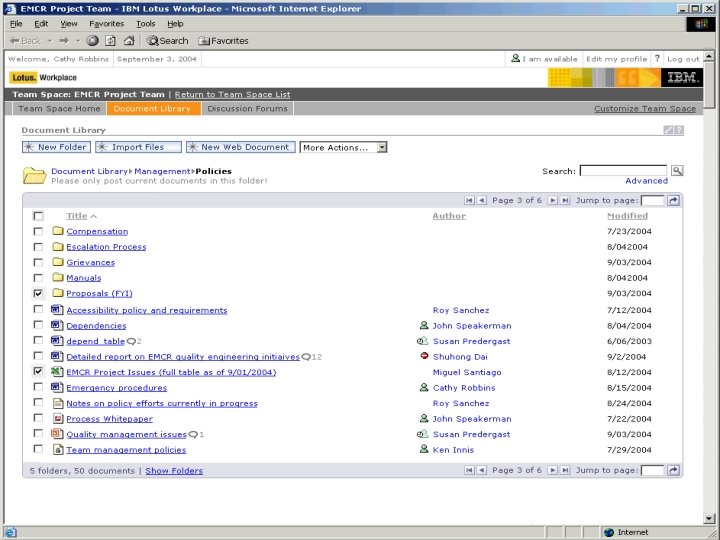This screenshot has height=540, width=720.
Task: Sort by the Title column header
Action: [77, 216]
